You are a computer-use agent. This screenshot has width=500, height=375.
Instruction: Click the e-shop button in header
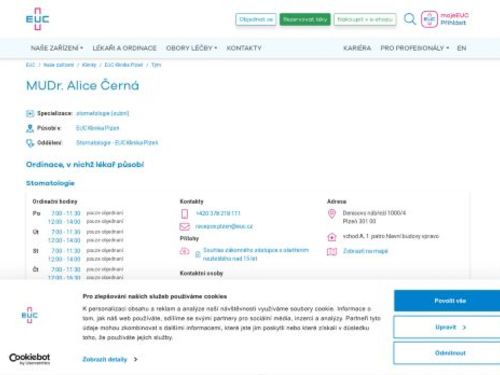click(x=365, y=19)
